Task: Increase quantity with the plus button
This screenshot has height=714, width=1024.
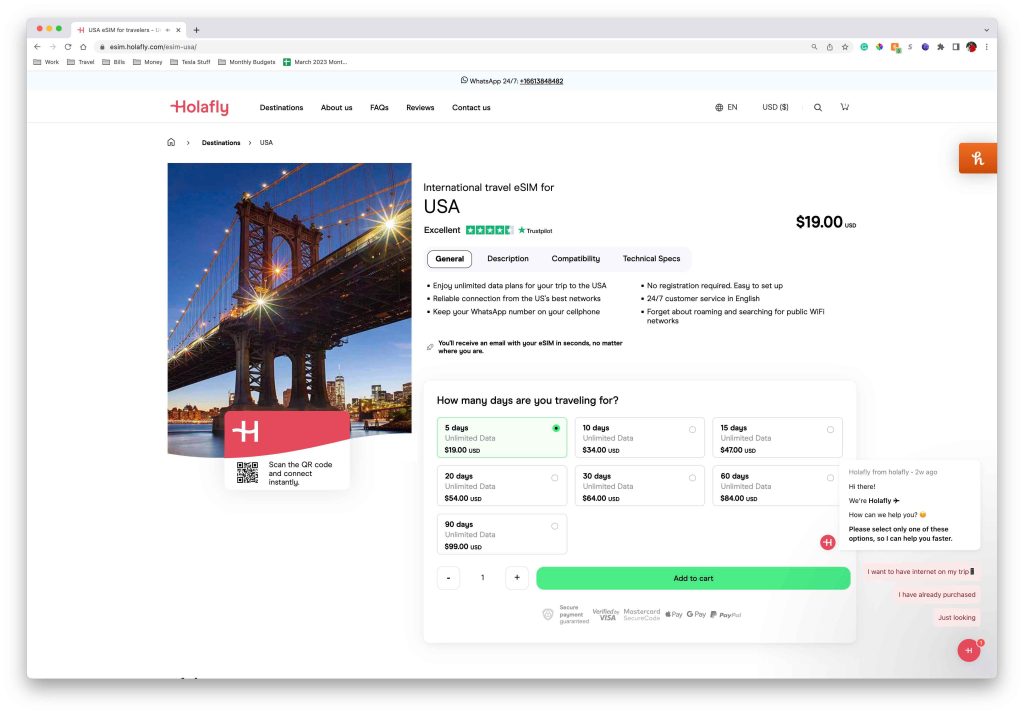Action: click(x=517, y=578)
